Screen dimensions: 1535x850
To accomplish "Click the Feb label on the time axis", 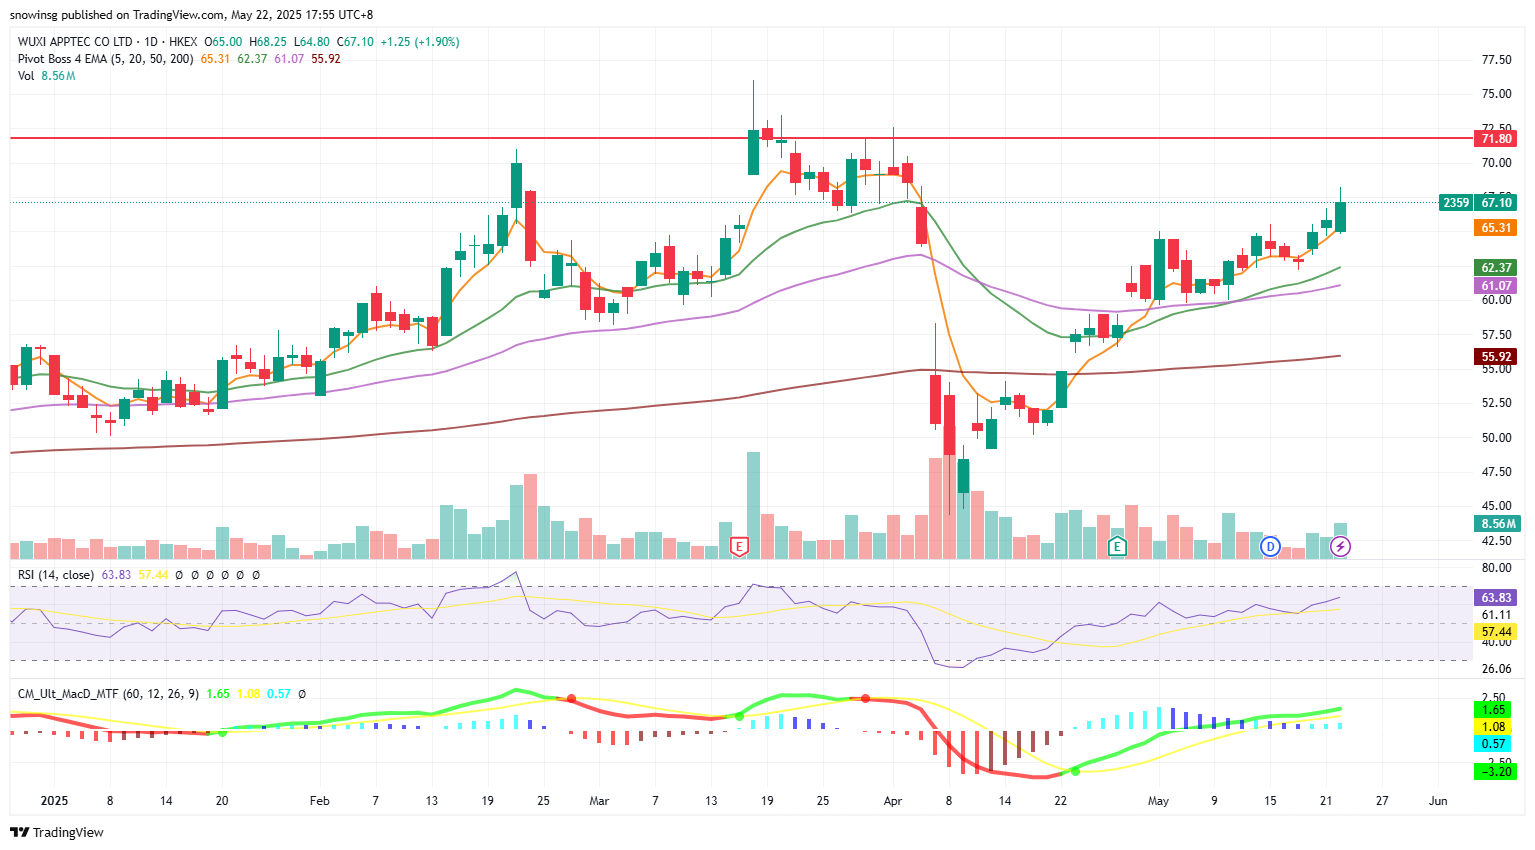I will [320, 801].
